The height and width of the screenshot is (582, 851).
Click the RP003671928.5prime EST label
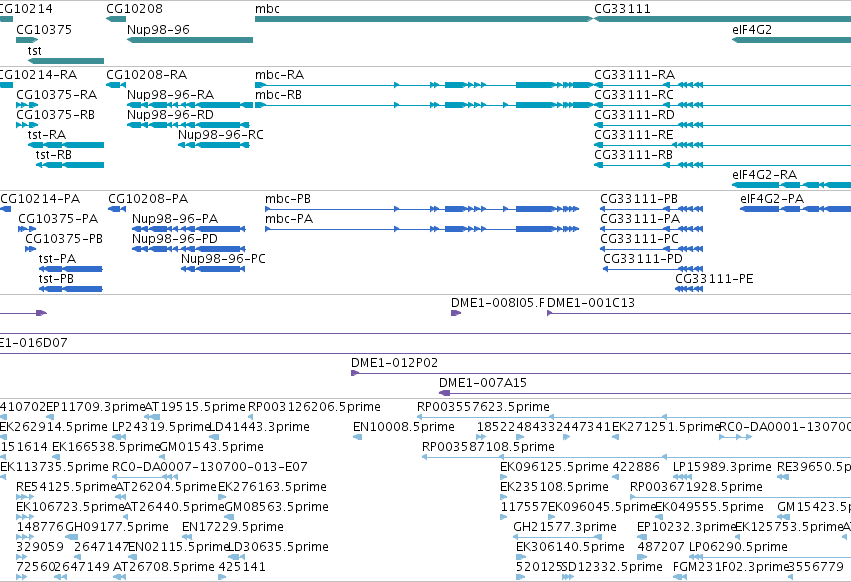click(x=696, y=487)
